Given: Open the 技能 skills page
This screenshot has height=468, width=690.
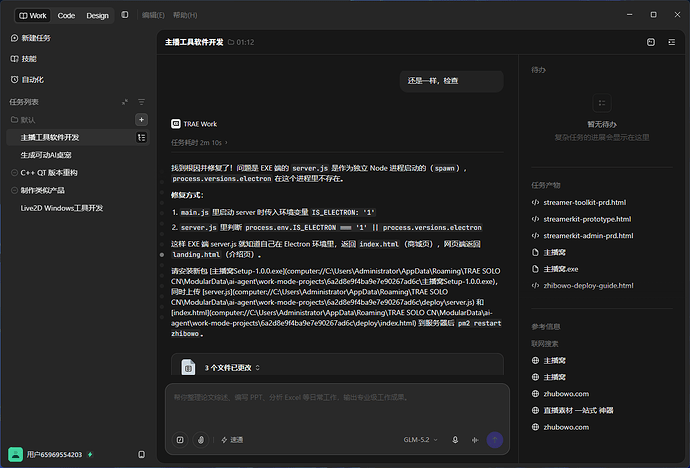Looking at the screenshot, I should [24, 59].
